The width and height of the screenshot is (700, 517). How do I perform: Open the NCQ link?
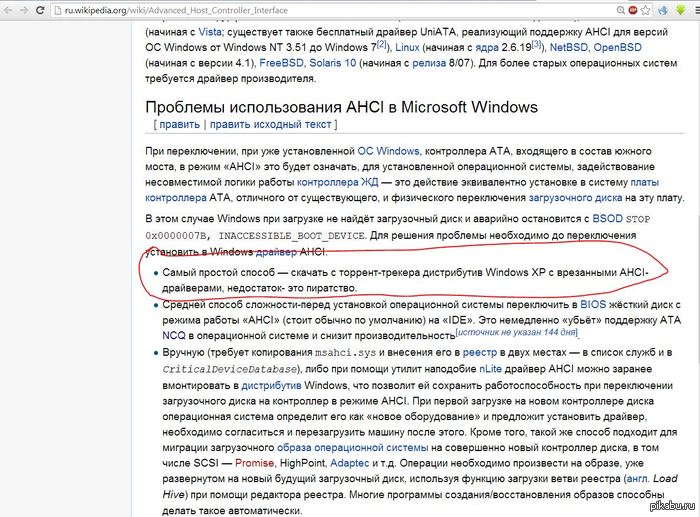click(174, 336)
